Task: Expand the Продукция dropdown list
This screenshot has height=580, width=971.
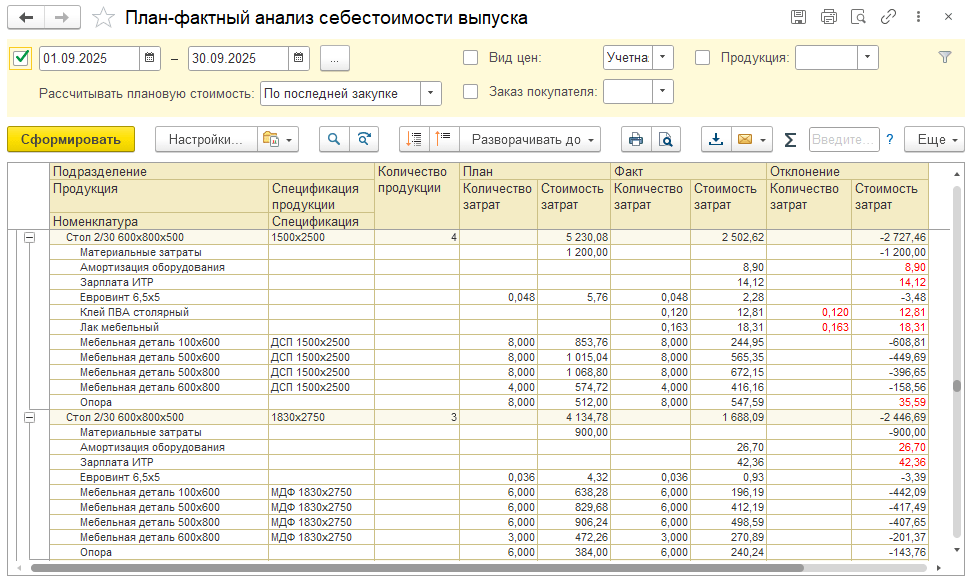Action: (x=867, y=58)
